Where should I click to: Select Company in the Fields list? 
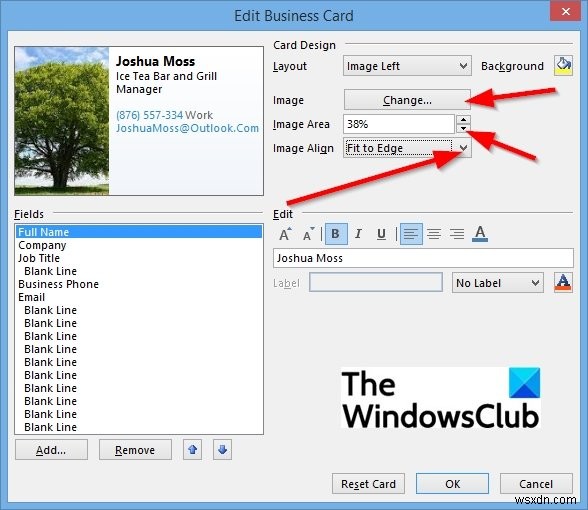(139, 245)
